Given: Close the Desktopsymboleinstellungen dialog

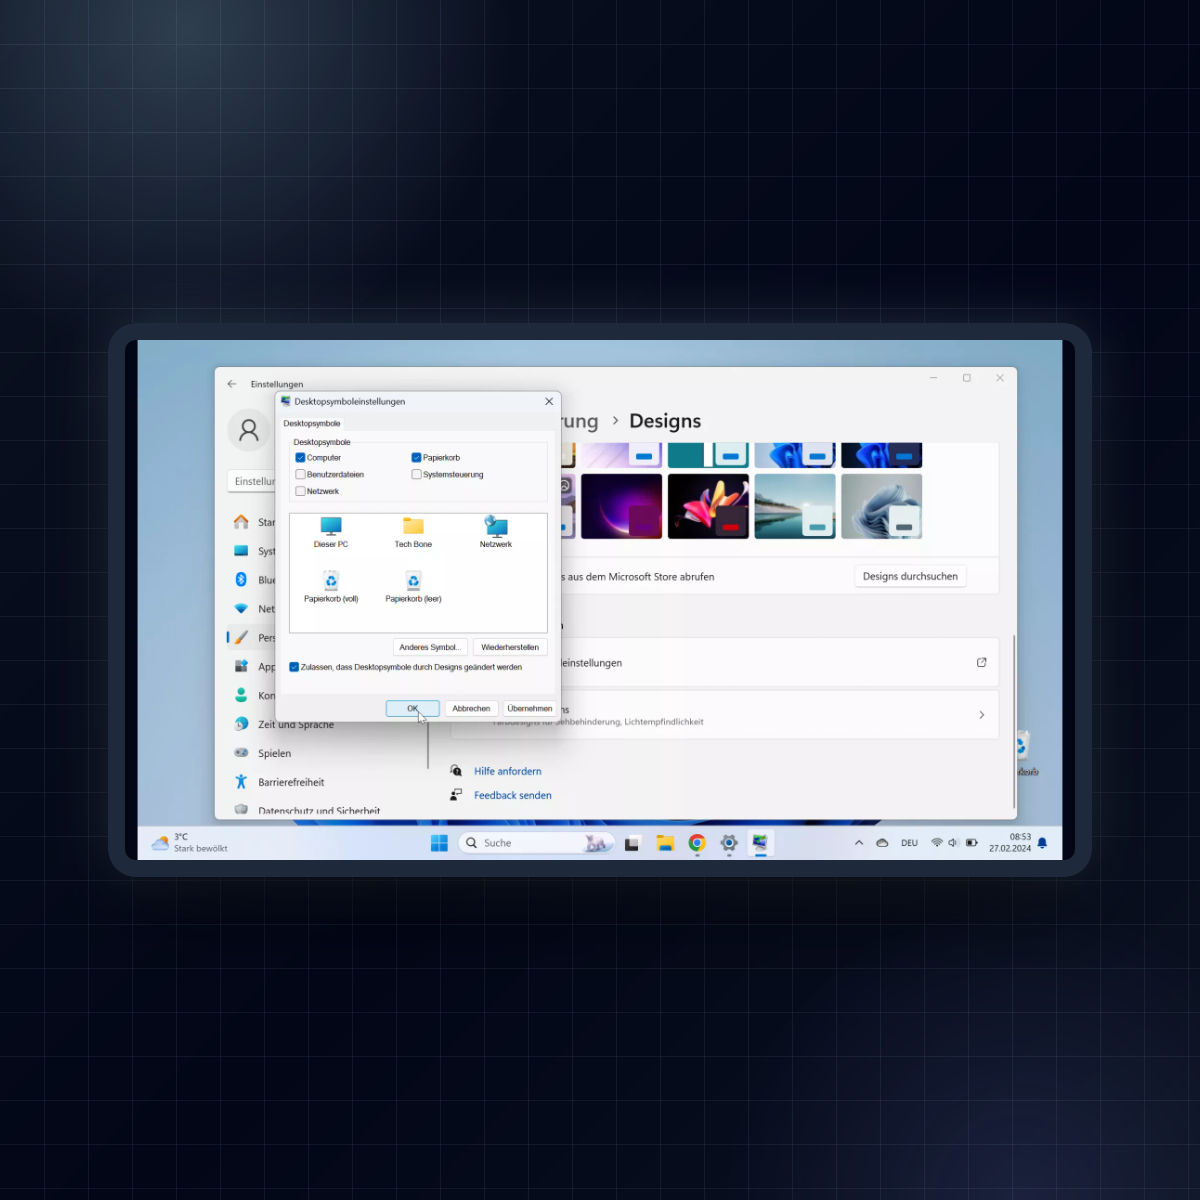Looking at the screenshot, I should [549, 401].
